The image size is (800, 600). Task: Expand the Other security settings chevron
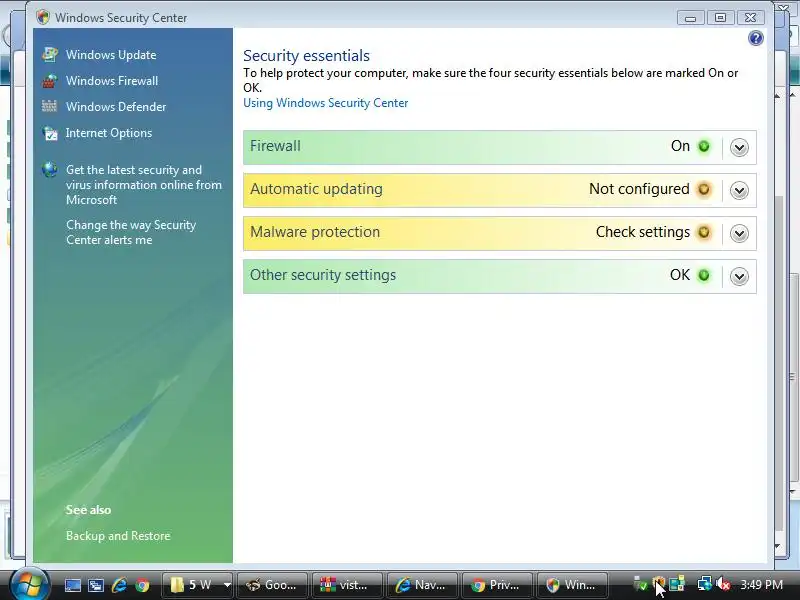(739, 276)
